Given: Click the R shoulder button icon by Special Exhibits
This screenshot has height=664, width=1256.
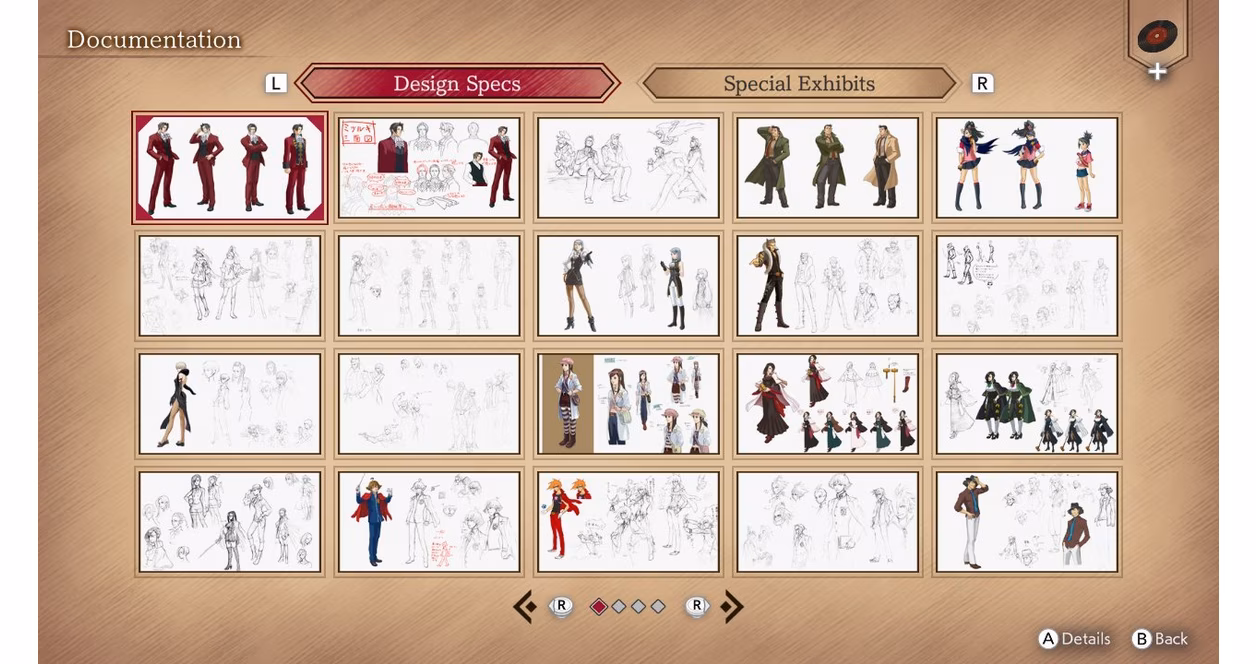Looking at the screenshot, I should pyautogui.click(x=982, y=84).
